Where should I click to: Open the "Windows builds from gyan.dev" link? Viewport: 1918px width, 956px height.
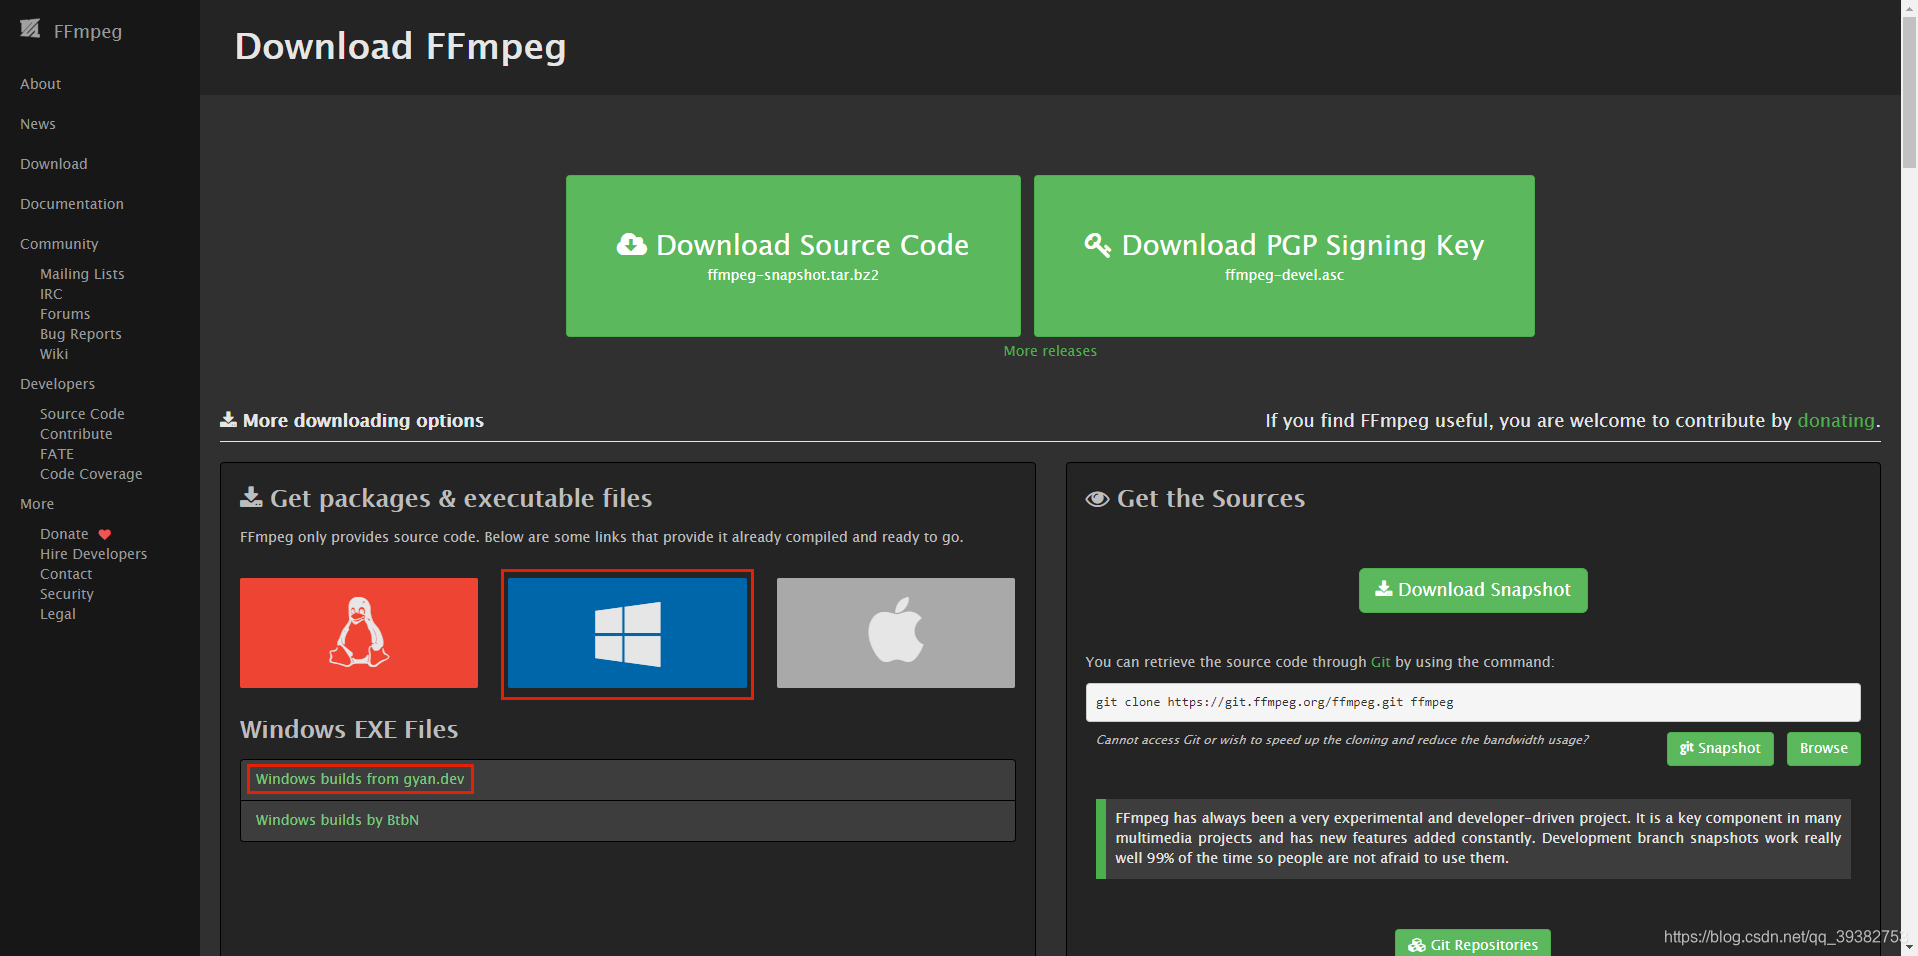click(x=359, y=778)
